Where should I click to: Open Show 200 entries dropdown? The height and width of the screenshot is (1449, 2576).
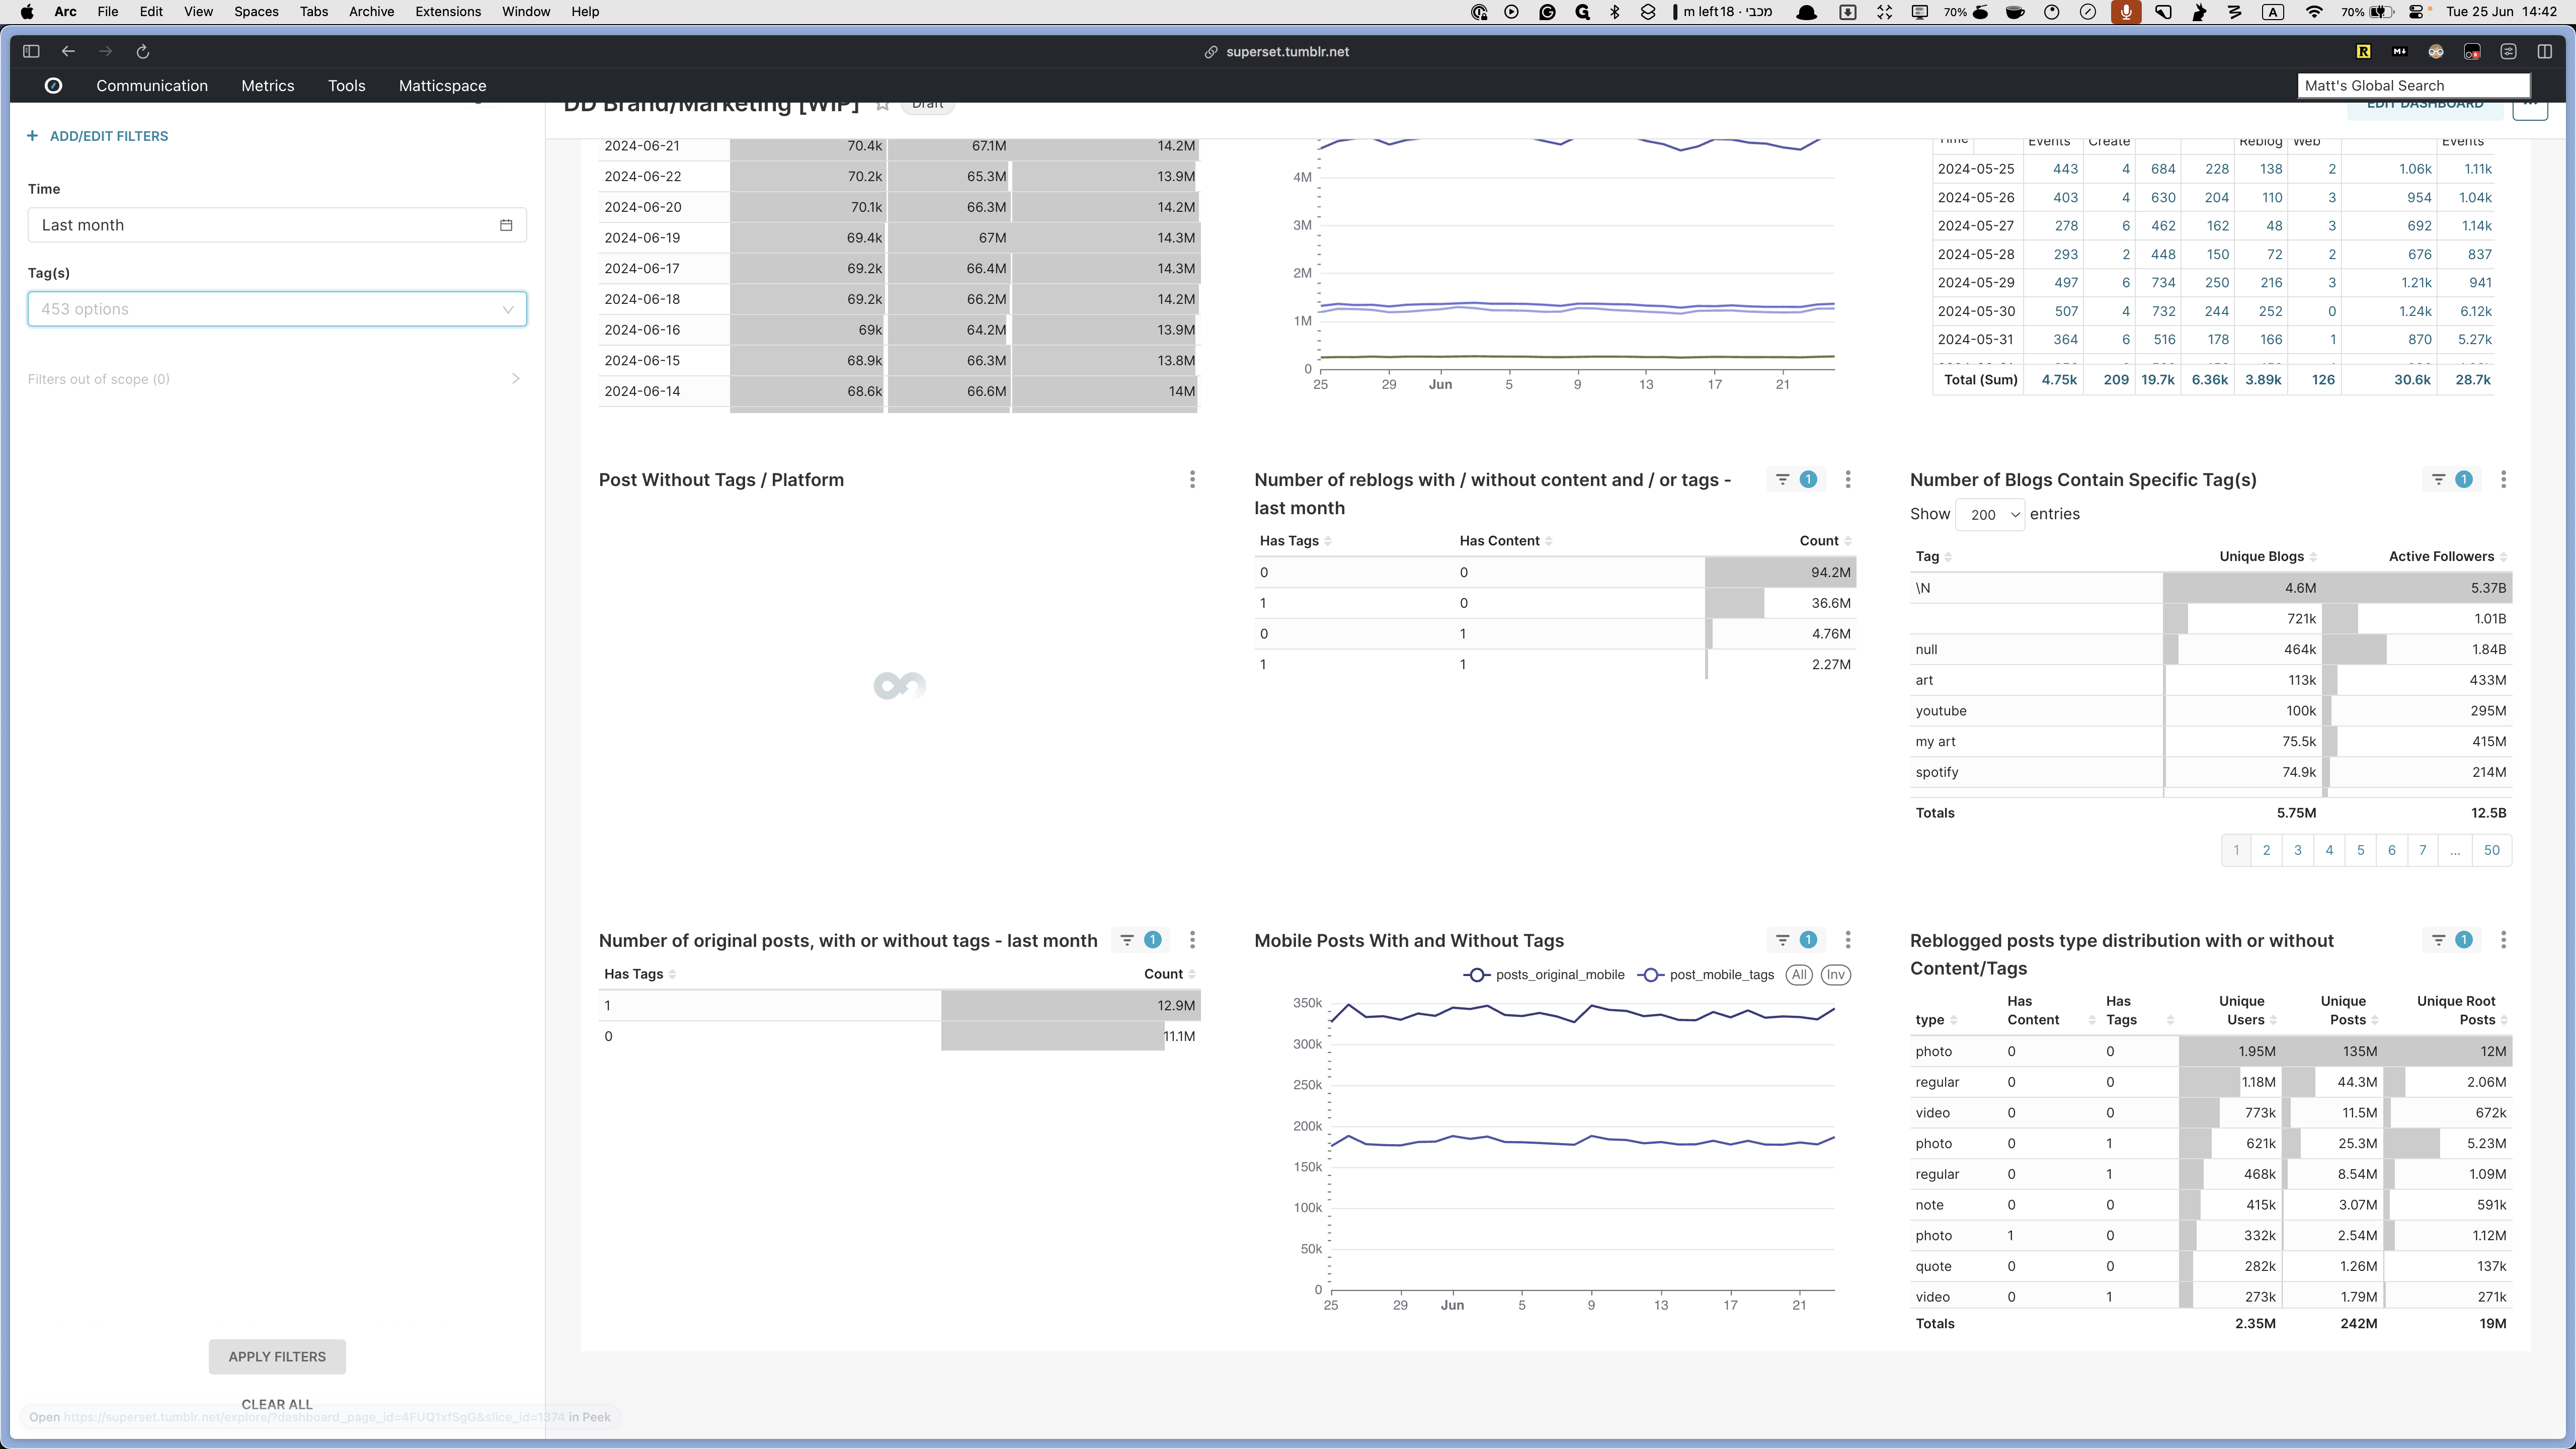point(1990,515)
